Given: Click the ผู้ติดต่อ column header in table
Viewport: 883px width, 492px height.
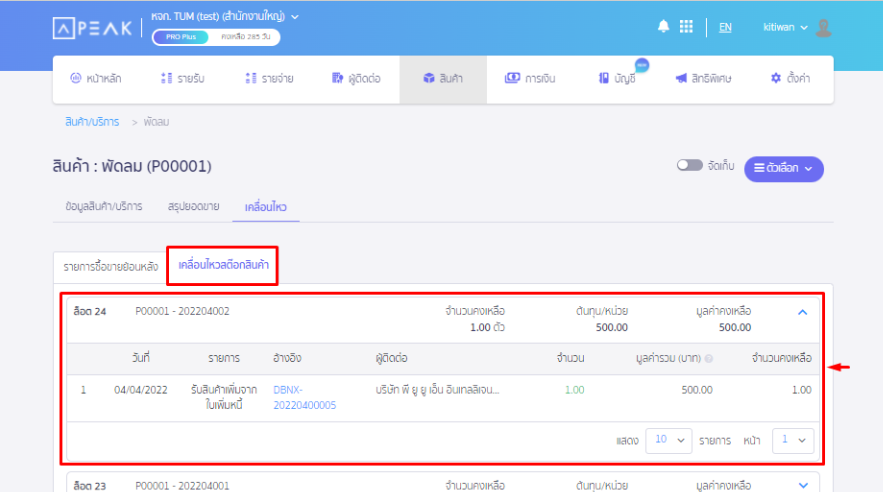Looking at the screenshot, I should point(391,358).
